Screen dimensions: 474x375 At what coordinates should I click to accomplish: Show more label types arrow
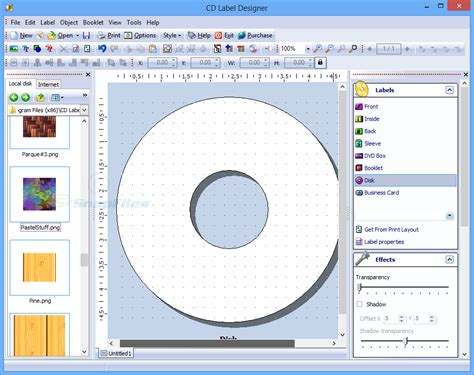pos(449,216)
